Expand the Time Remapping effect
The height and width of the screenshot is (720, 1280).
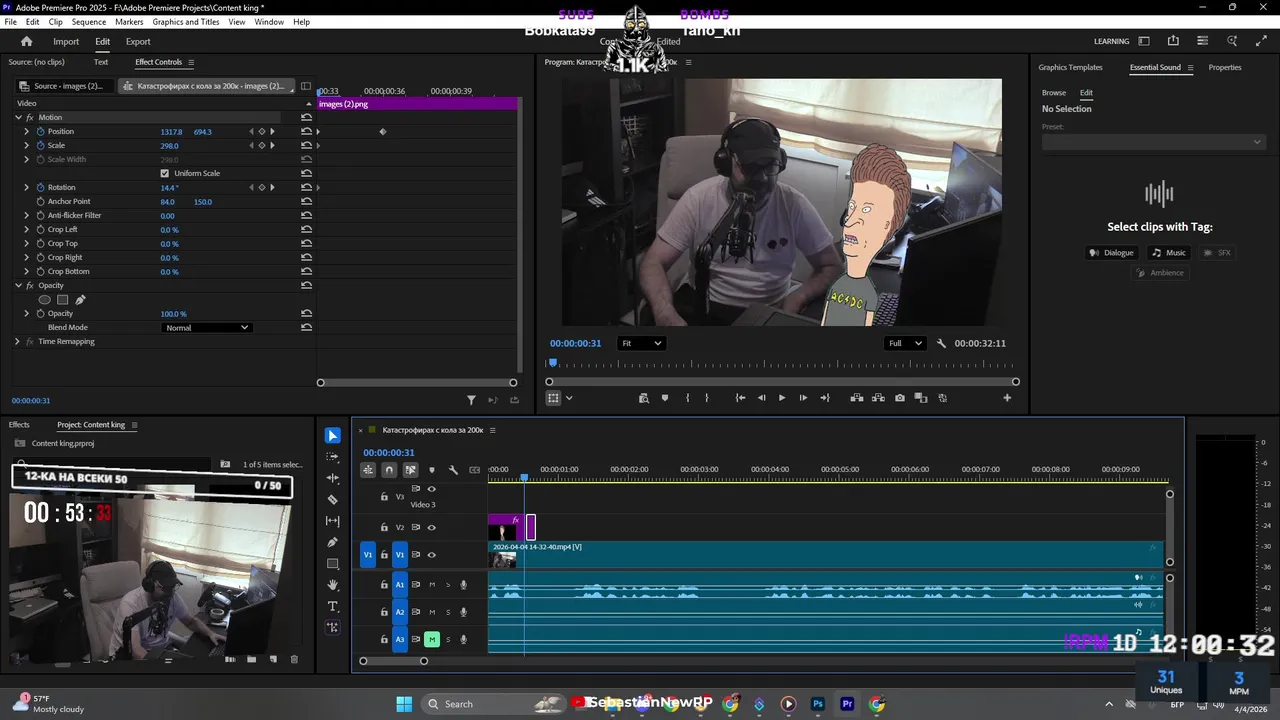(18, 341)
